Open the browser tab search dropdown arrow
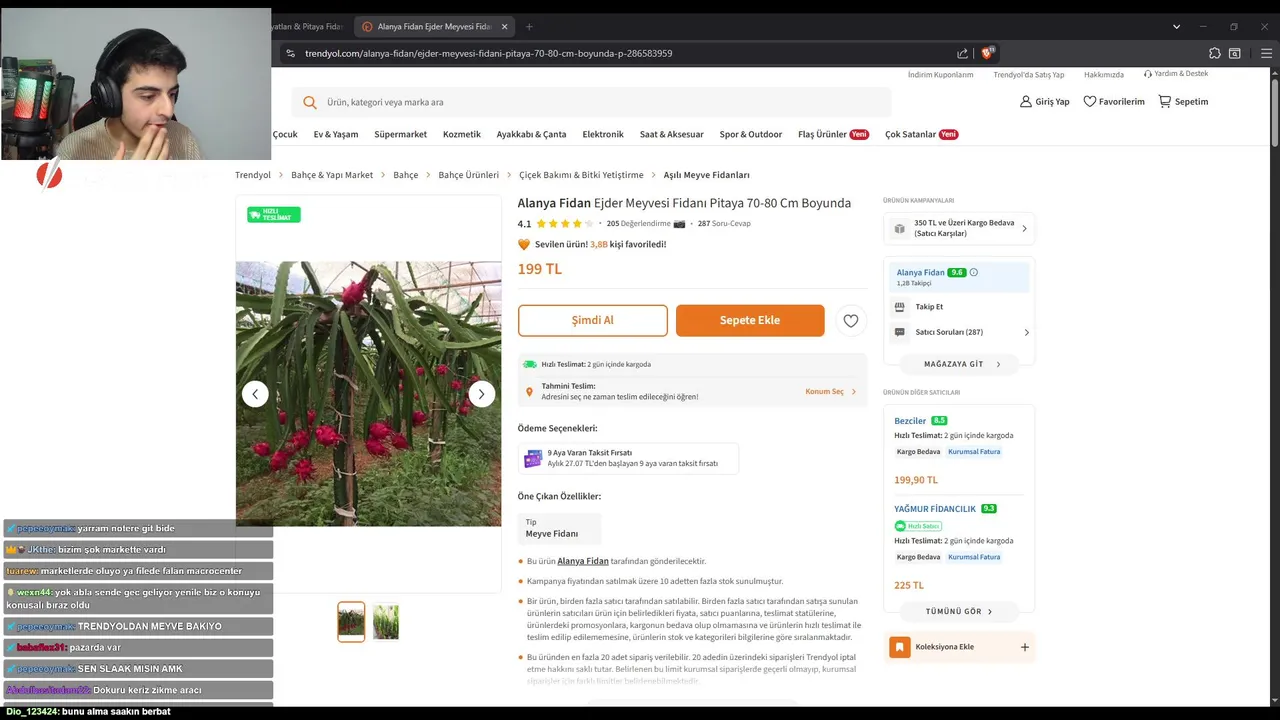This screenshot has height=720, width=1280. click(1176, 27)
